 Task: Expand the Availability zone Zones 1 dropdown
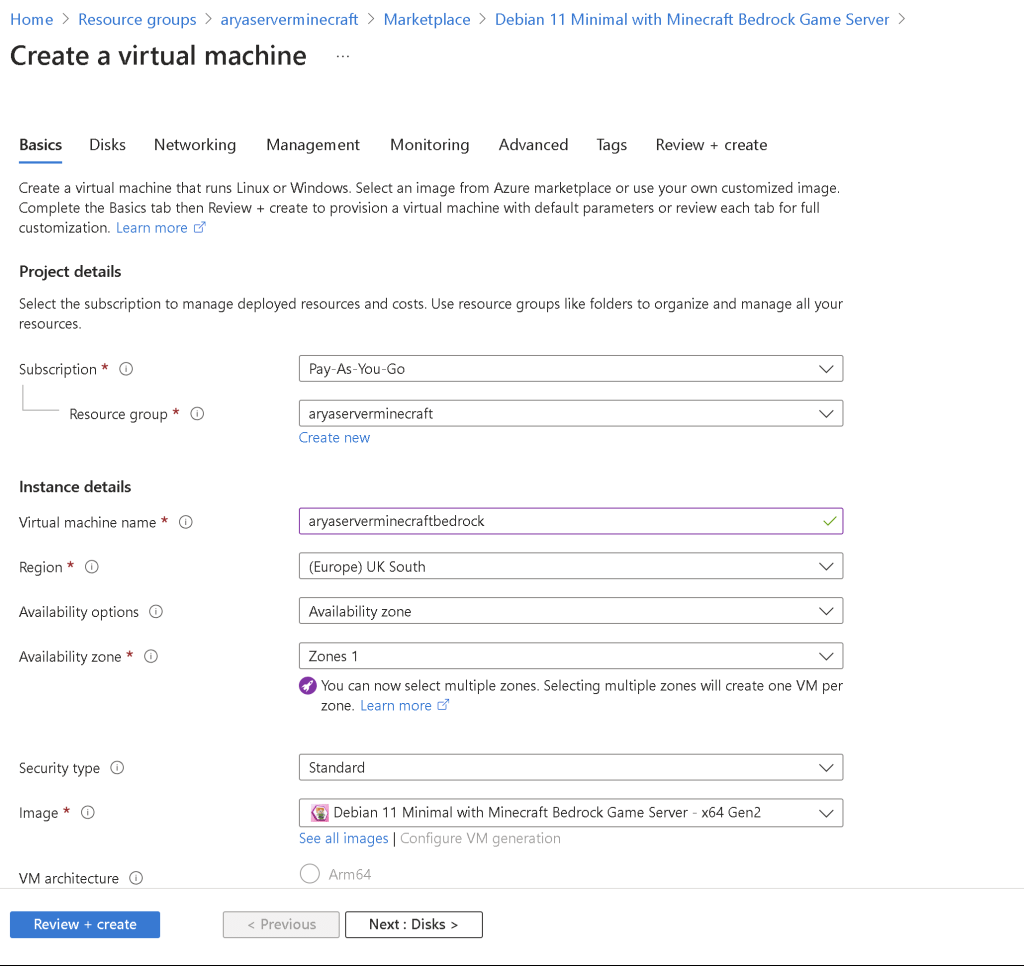point(571,656)
